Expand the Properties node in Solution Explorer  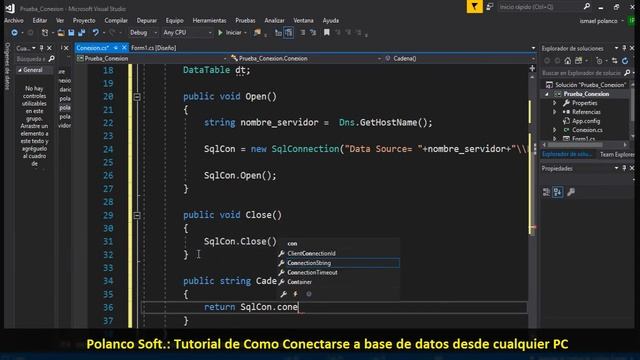click(554, 103)
